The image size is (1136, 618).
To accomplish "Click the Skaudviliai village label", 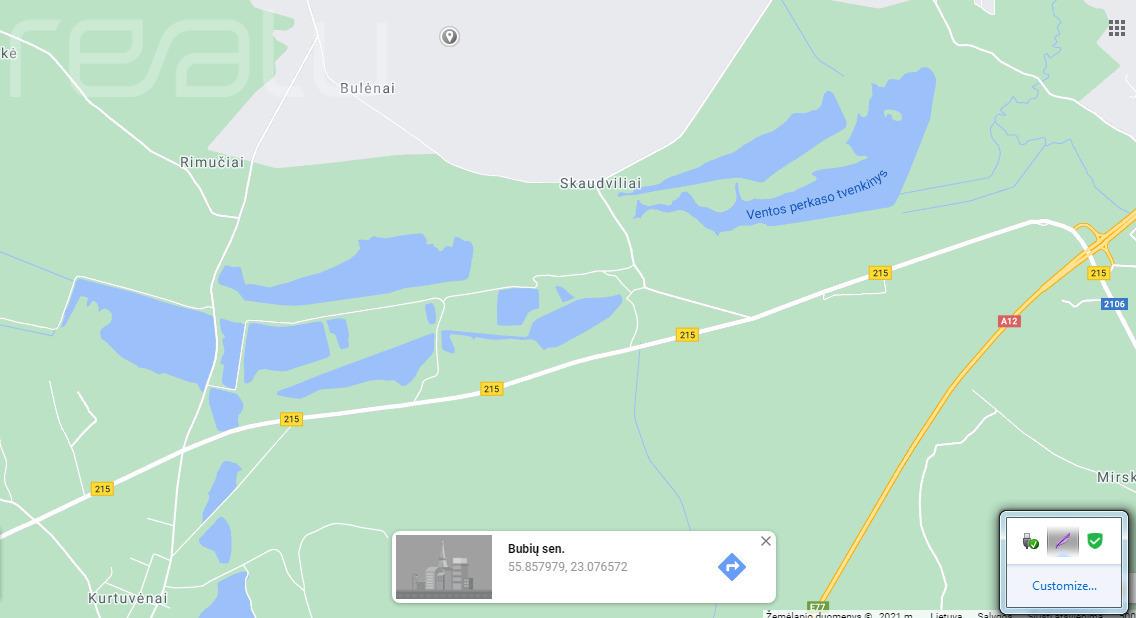I will pyautogui.click(x=601, y=183).
